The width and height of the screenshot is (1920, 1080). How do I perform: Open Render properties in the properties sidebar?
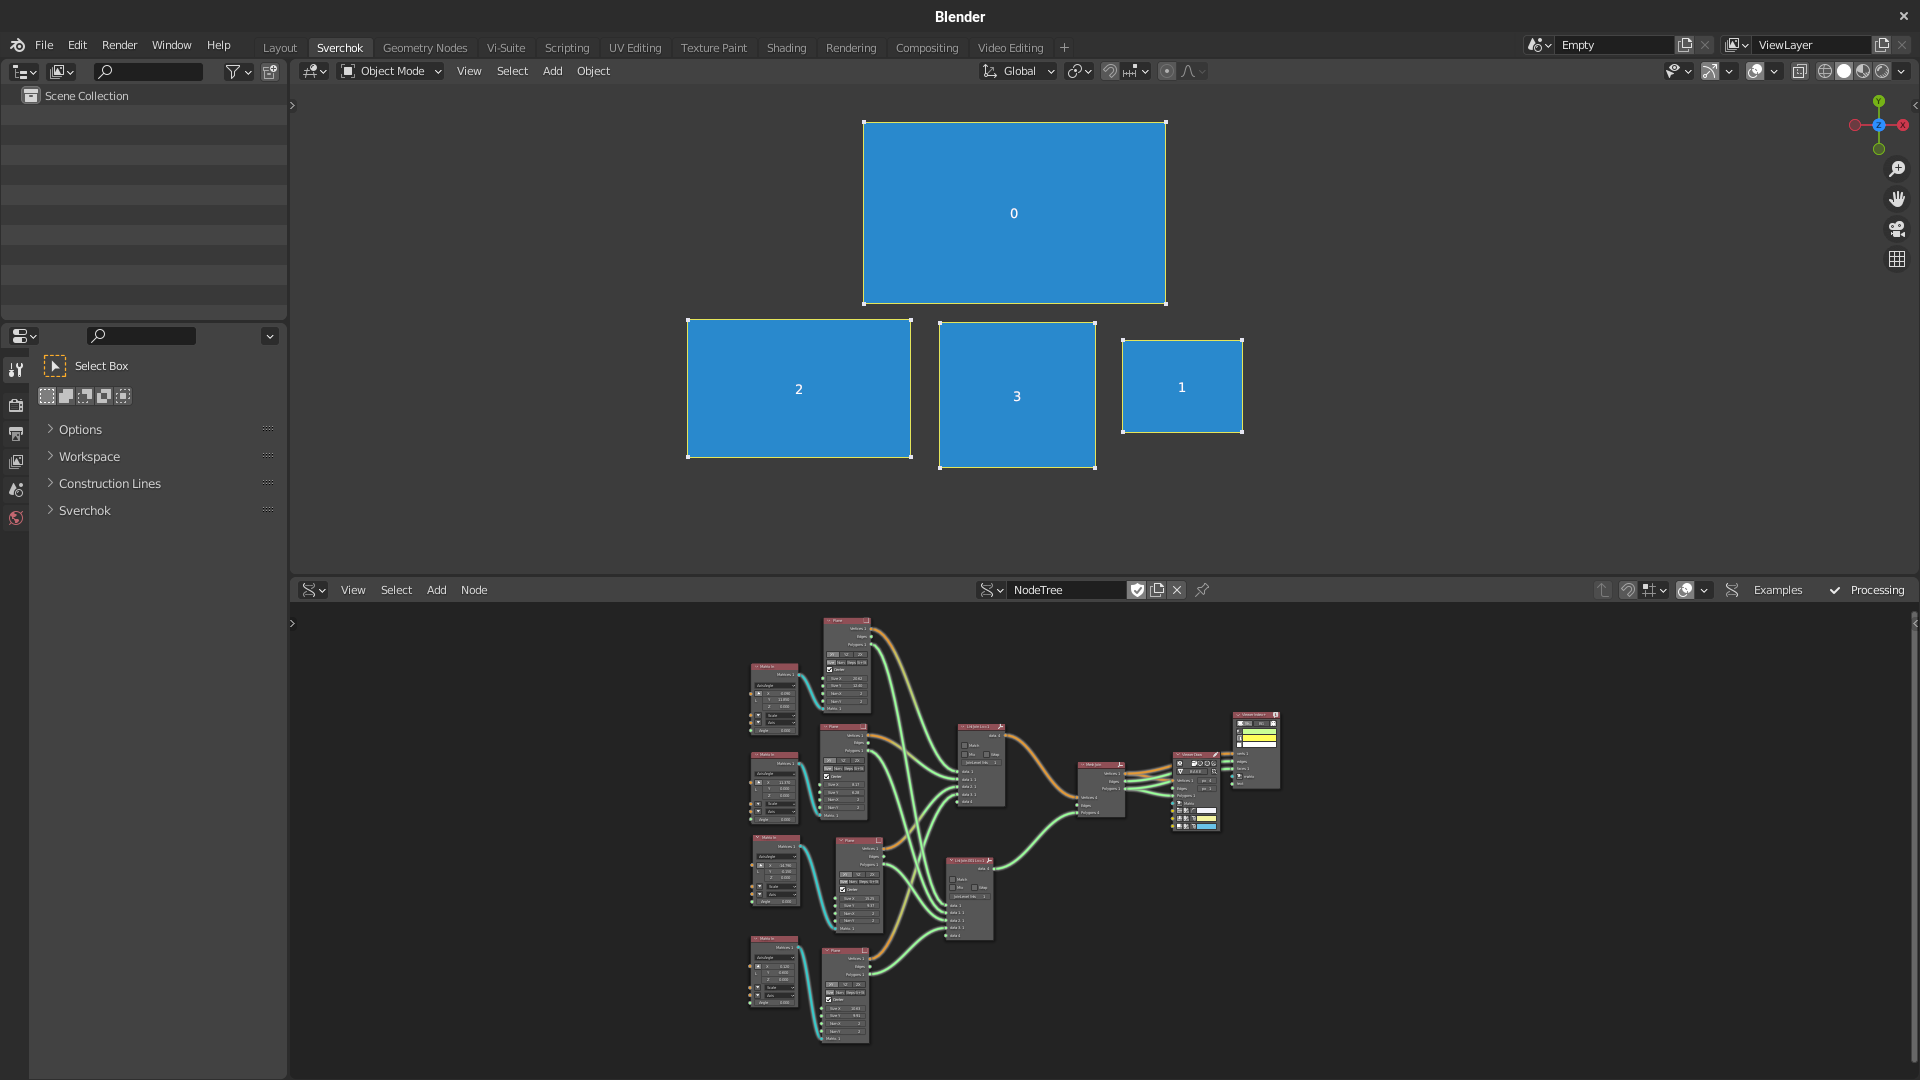tap(16, 406)
